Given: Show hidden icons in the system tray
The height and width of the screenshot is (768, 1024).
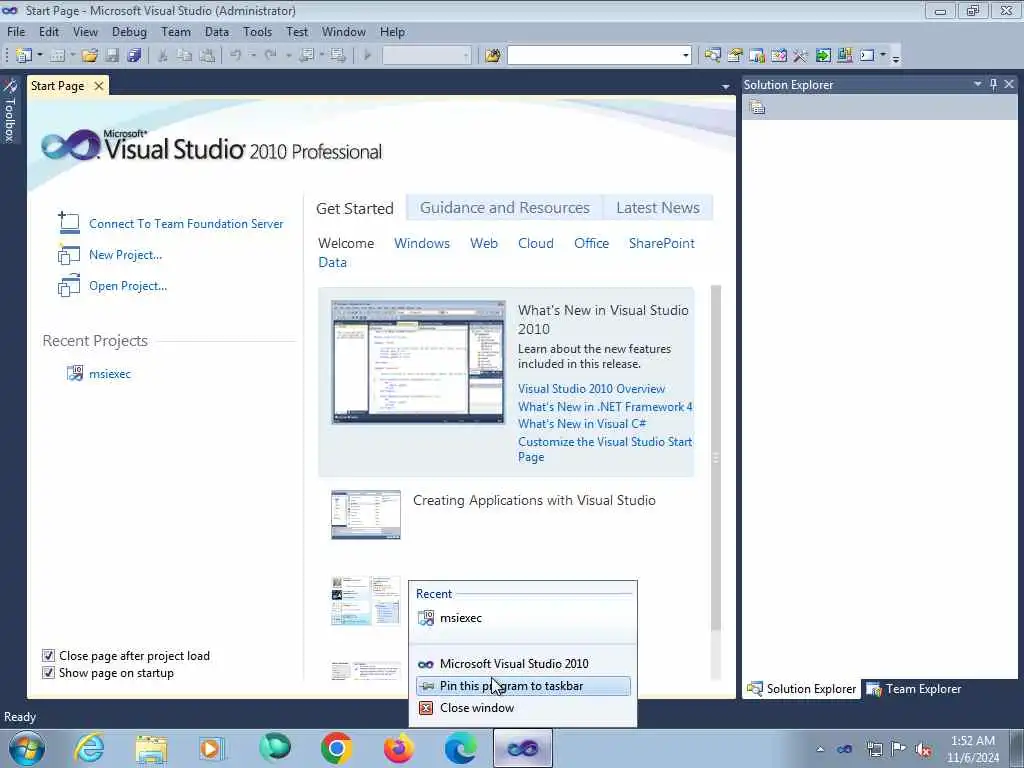Looking at the screenshot, I should point(820,749).
